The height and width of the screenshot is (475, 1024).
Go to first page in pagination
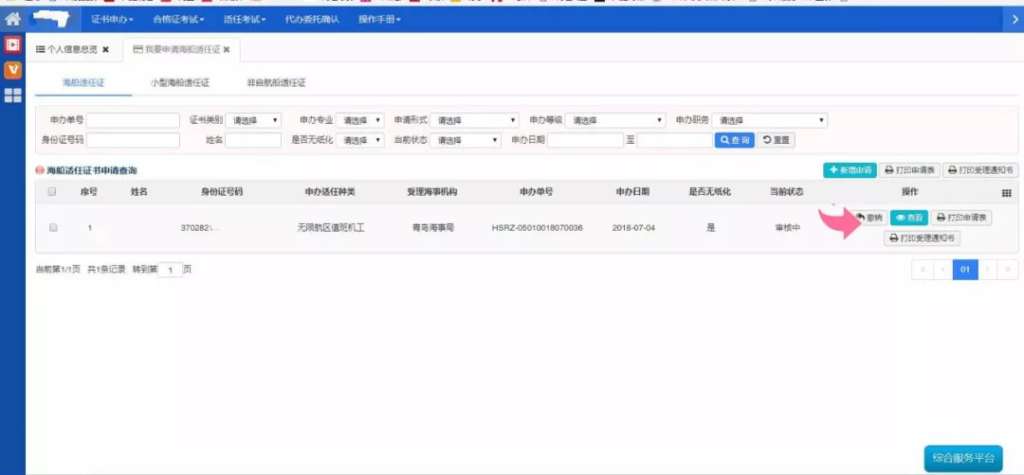coord(921,269)
